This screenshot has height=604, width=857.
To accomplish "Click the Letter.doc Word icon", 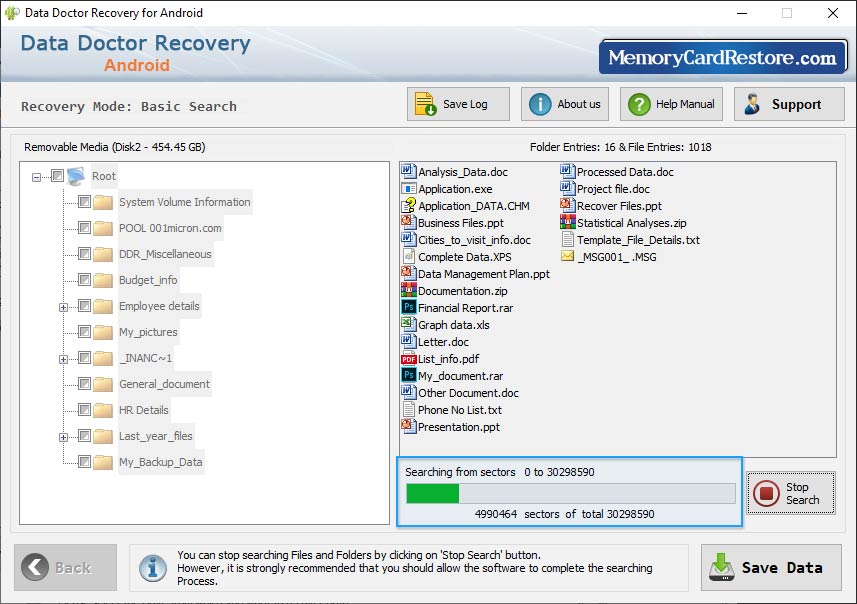I will (408, 341).
